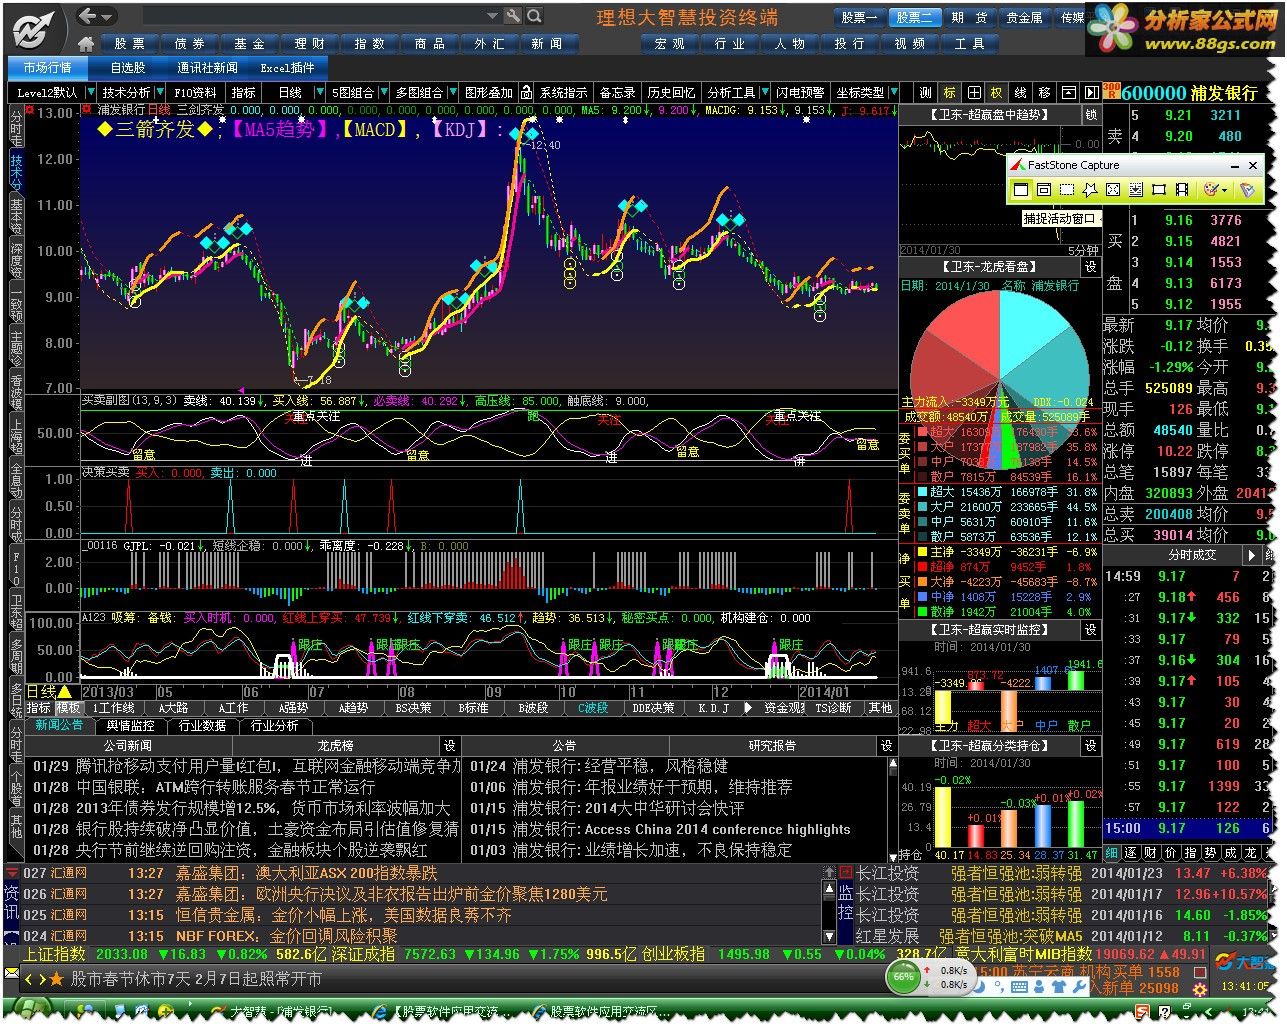Open the 基金 main menu
This screenshot has height=1031, width=1287.
249,44
